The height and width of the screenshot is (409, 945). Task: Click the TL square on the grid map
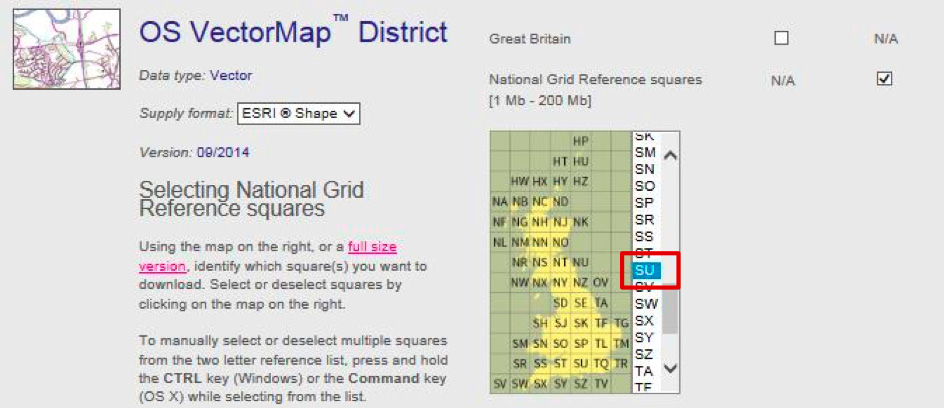pyautogui.click(x=600, y=343)
